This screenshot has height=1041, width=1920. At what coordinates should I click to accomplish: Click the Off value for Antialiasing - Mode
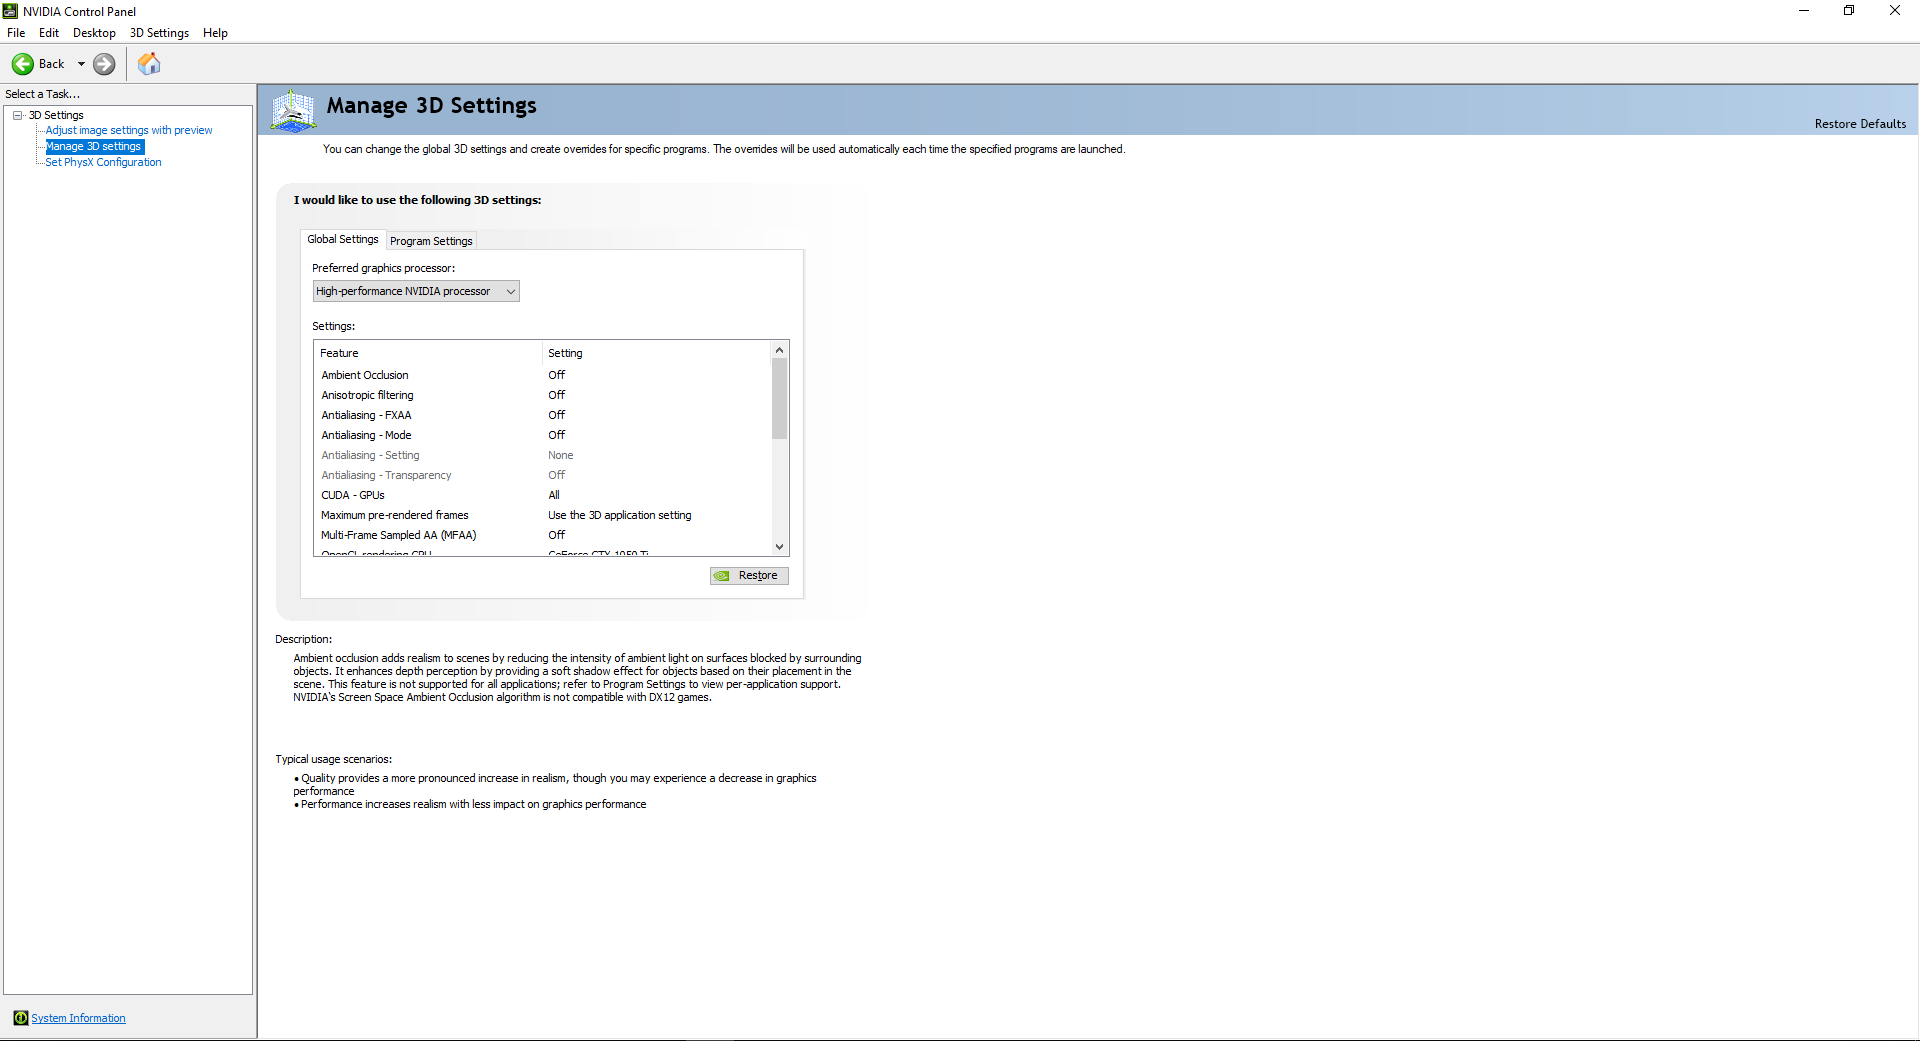click(x=557, y=435)
